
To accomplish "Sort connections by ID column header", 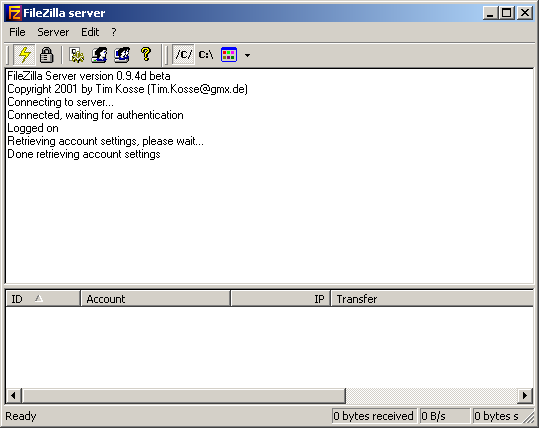I will coord(43,298).
